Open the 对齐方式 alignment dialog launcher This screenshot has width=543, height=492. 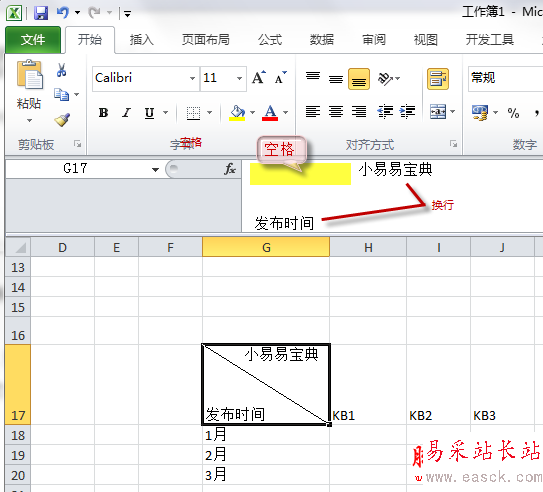453,144
